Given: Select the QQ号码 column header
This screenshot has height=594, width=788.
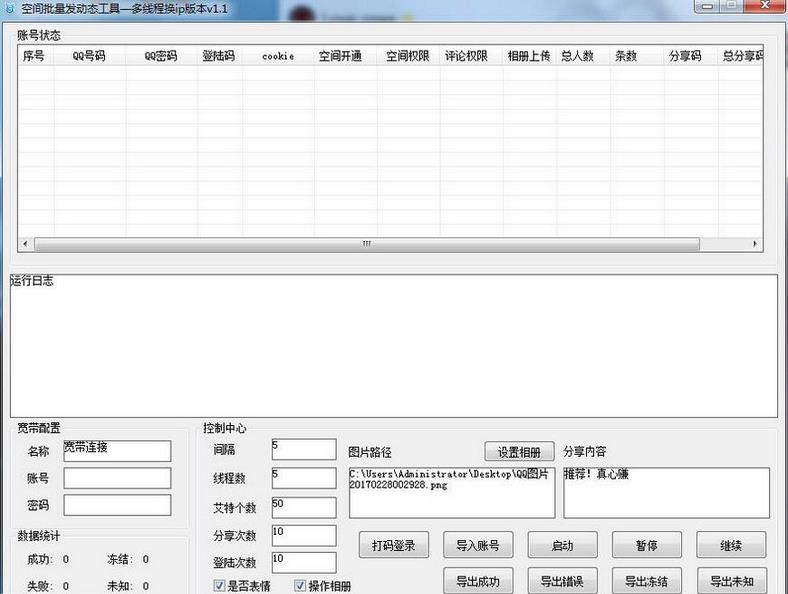Looking at the screenshot, I should click(x=89, y=56).
